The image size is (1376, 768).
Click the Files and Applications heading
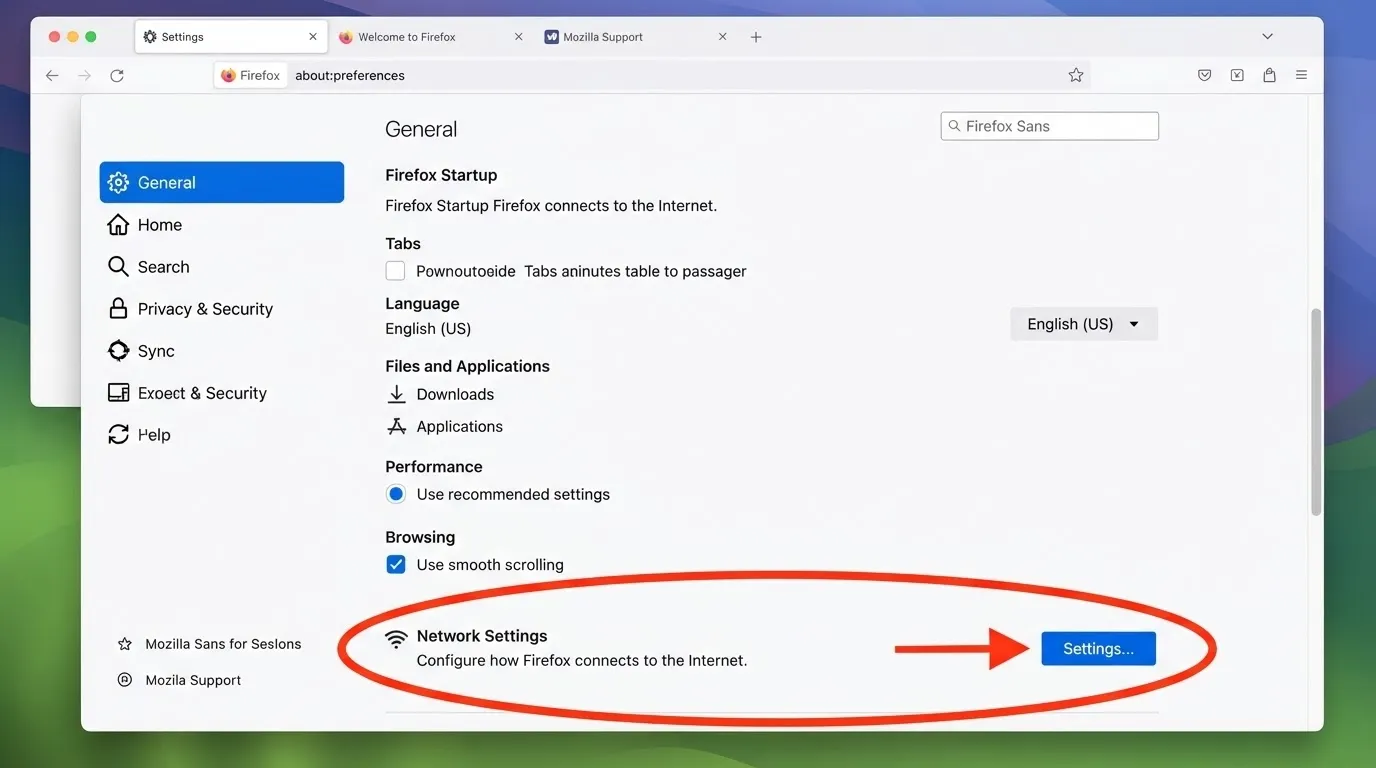[x=467, y=366]
